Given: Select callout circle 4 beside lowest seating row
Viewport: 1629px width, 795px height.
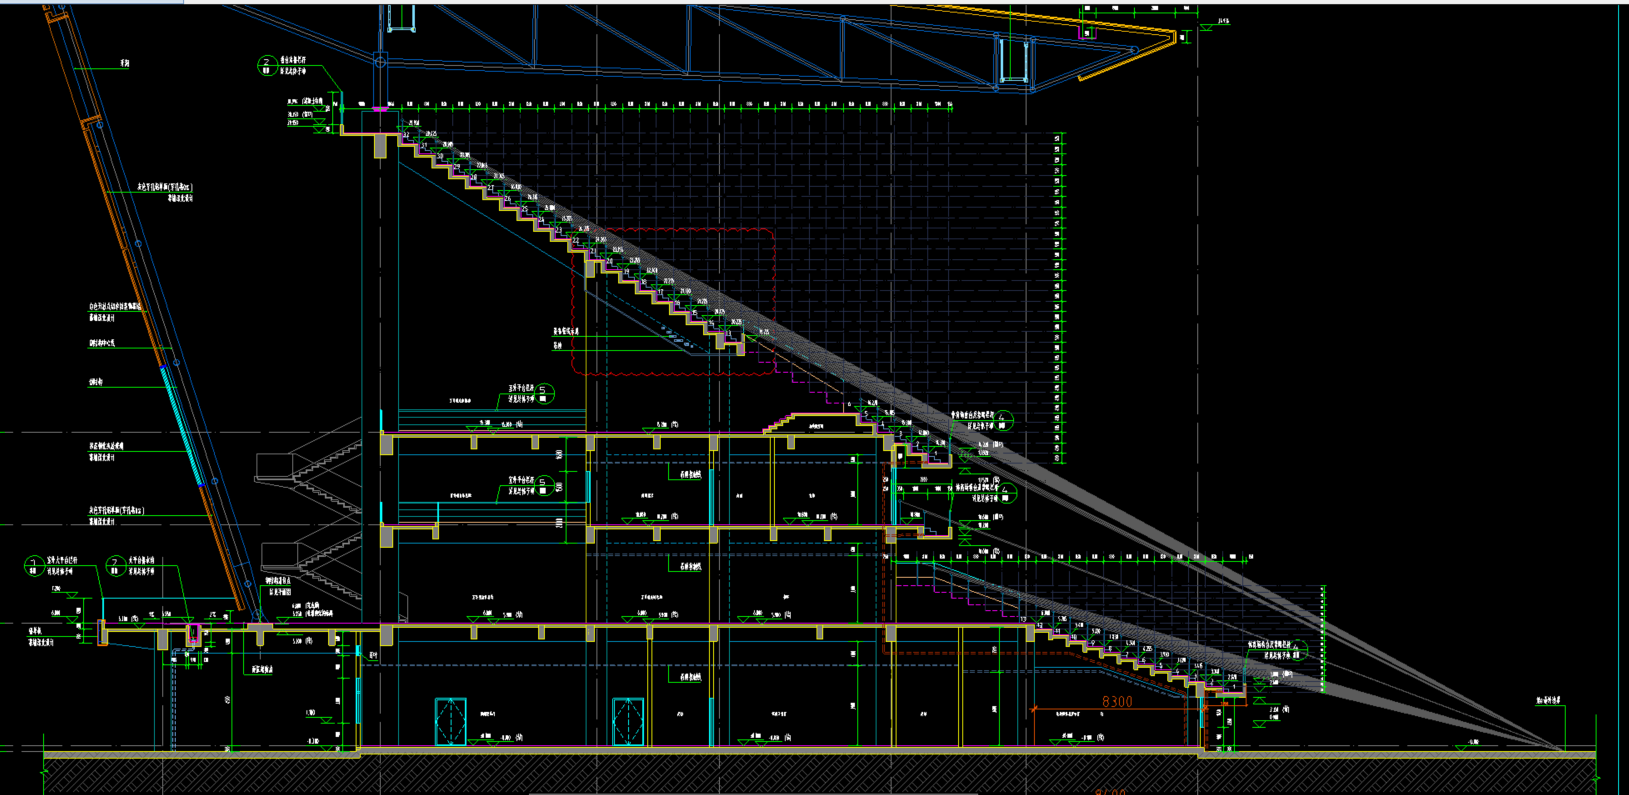Looking at the screenshot, I should 1298,650.
